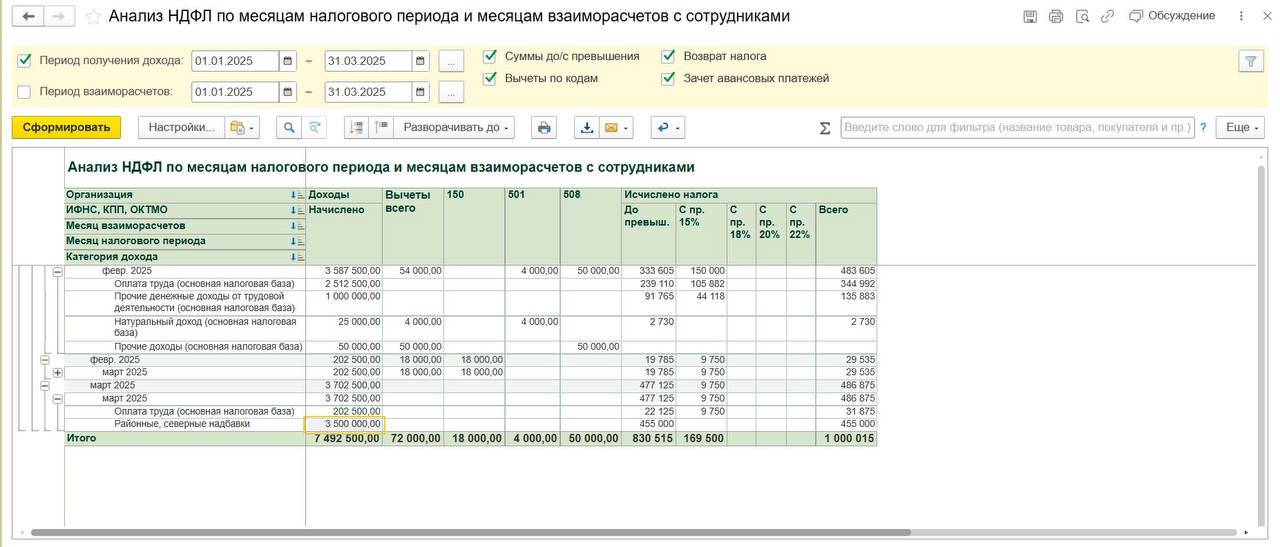The height and width of the screenshot is (547, 1280).
Task: Click the Сформировать button
Action: (66, 127)
